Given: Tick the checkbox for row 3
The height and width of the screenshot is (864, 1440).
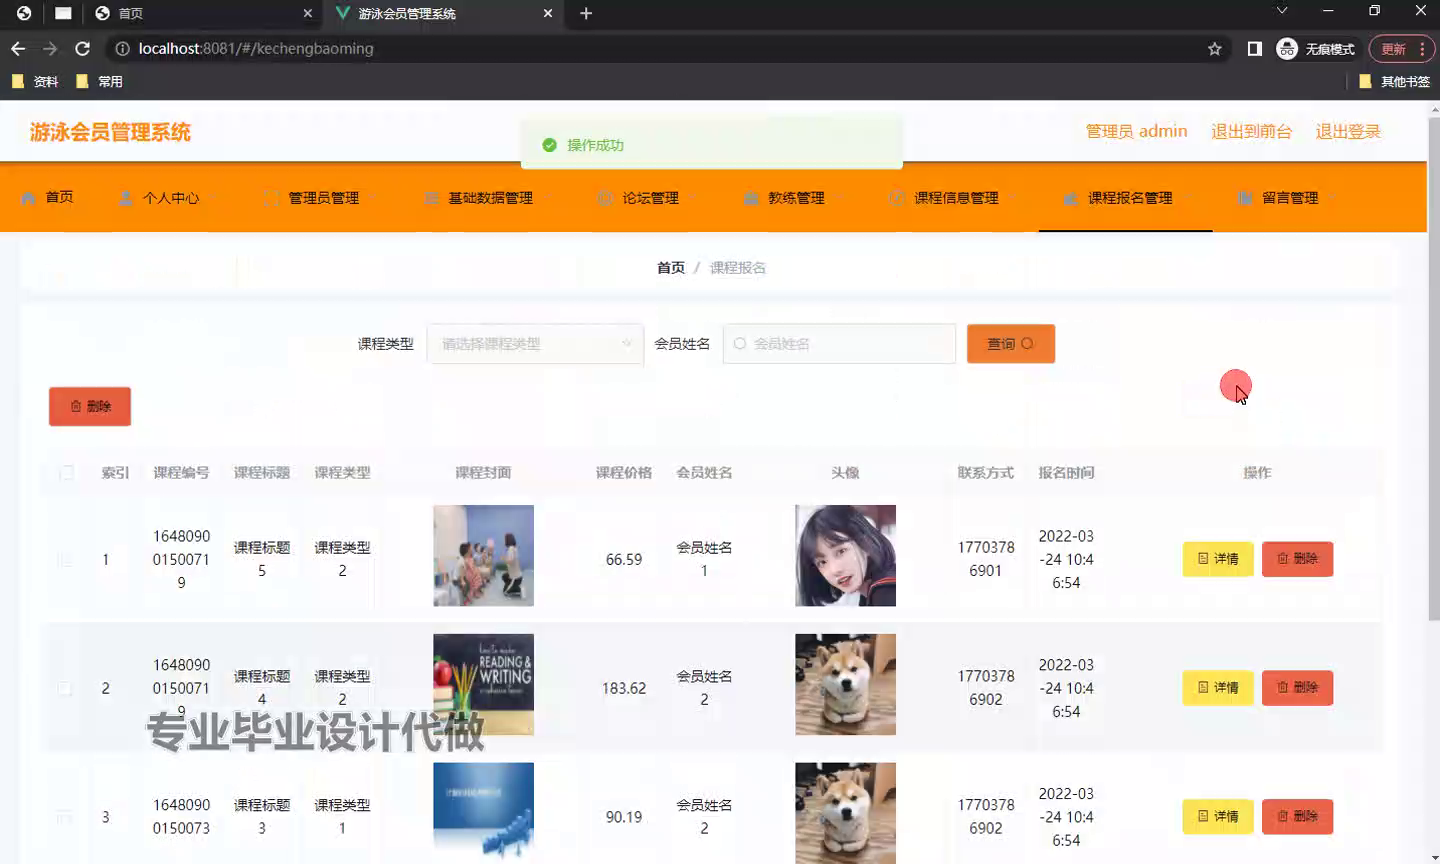Looking at the screenshot, I should coord(65,817).
